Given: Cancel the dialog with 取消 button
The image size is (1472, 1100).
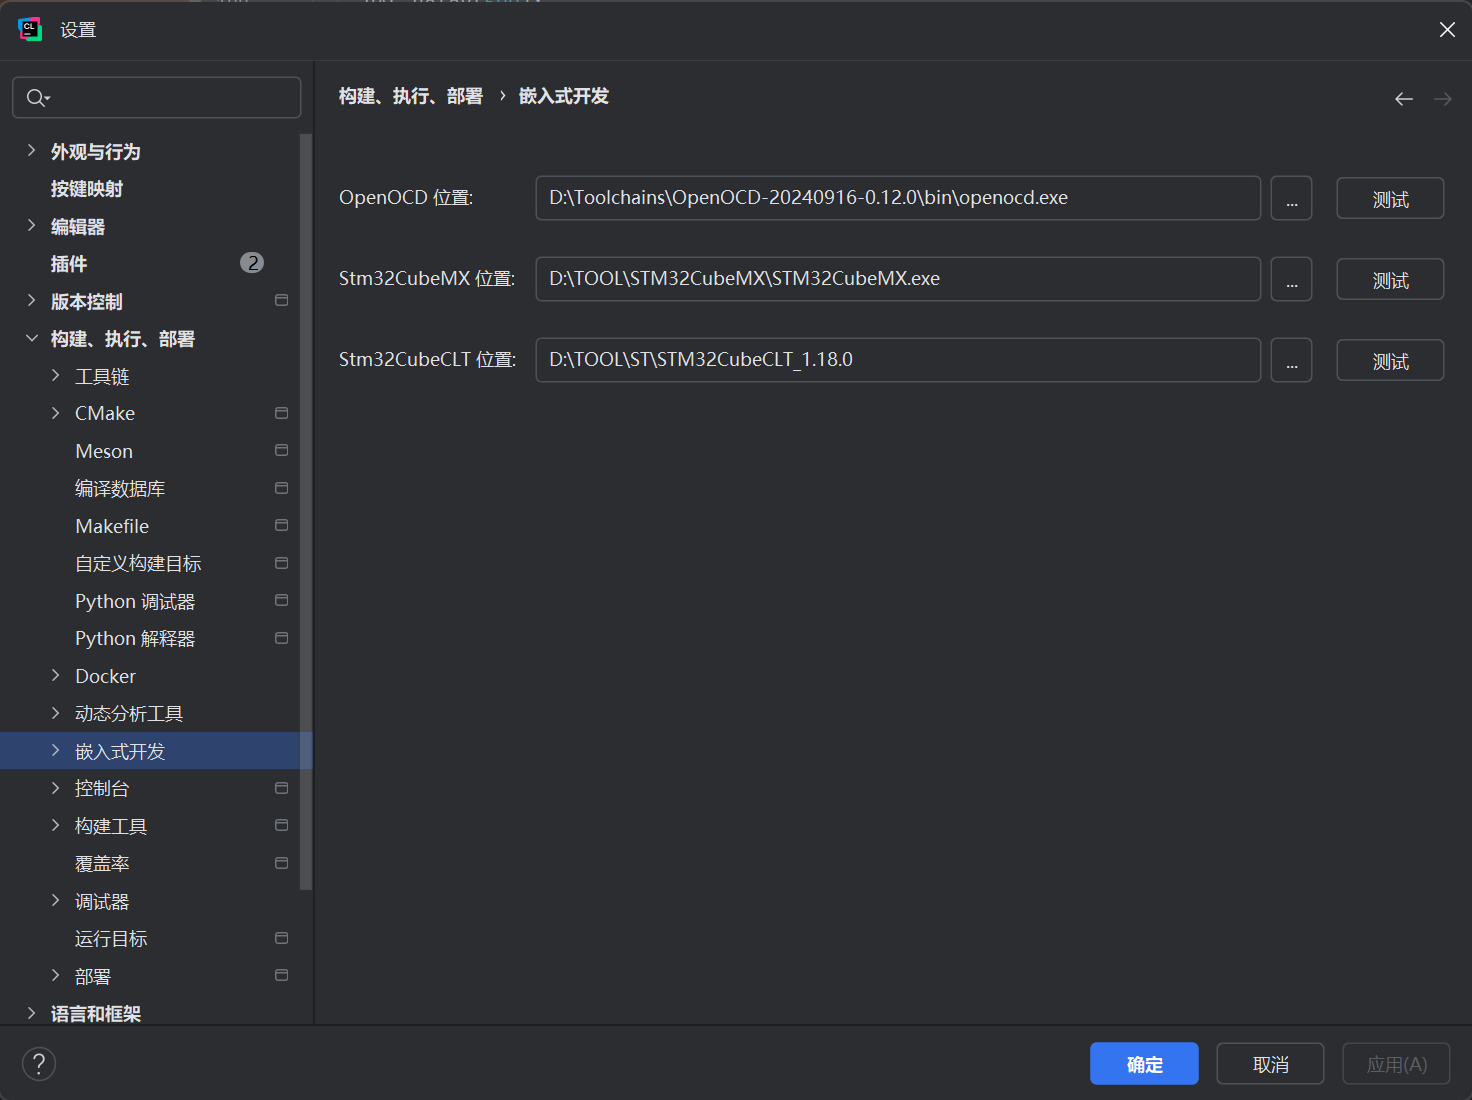Looking at the screenshot, I should click(x=1270, y=1064).
